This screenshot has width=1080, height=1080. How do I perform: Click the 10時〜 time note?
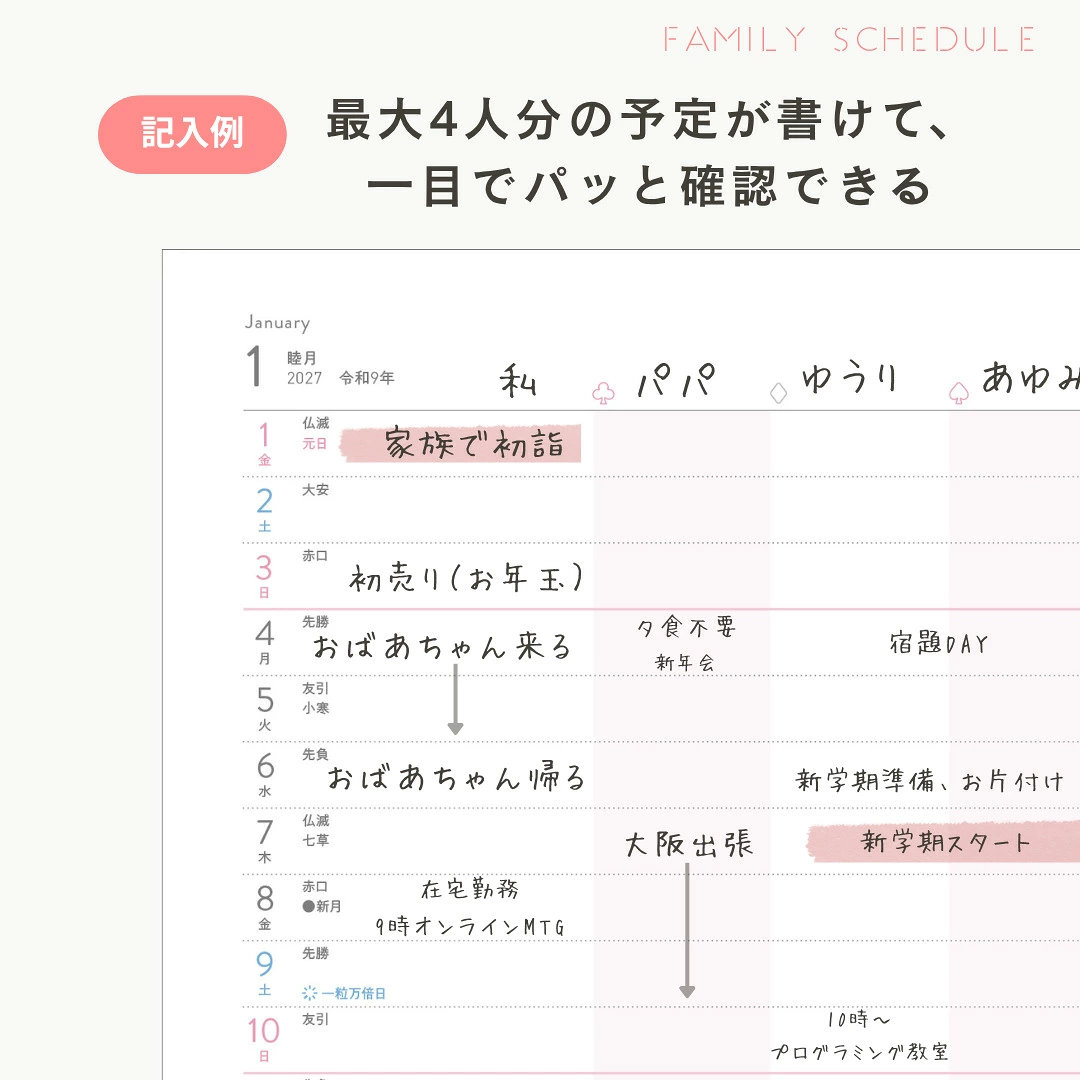[x=859, y=1019]
